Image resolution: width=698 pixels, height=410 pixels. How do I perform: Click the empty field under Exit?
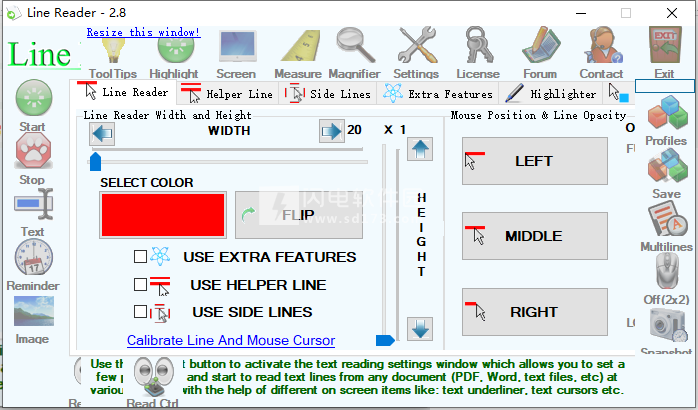pyautogui.click(x=664, y=86)
